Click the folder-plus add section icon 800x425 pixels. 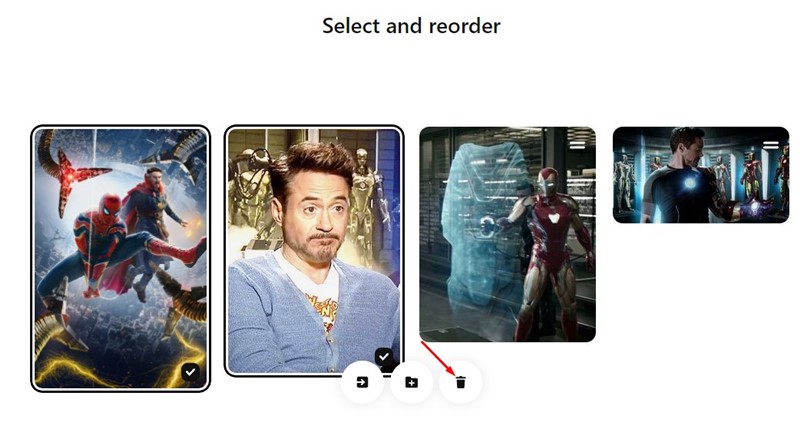click(x=411, y=382)
